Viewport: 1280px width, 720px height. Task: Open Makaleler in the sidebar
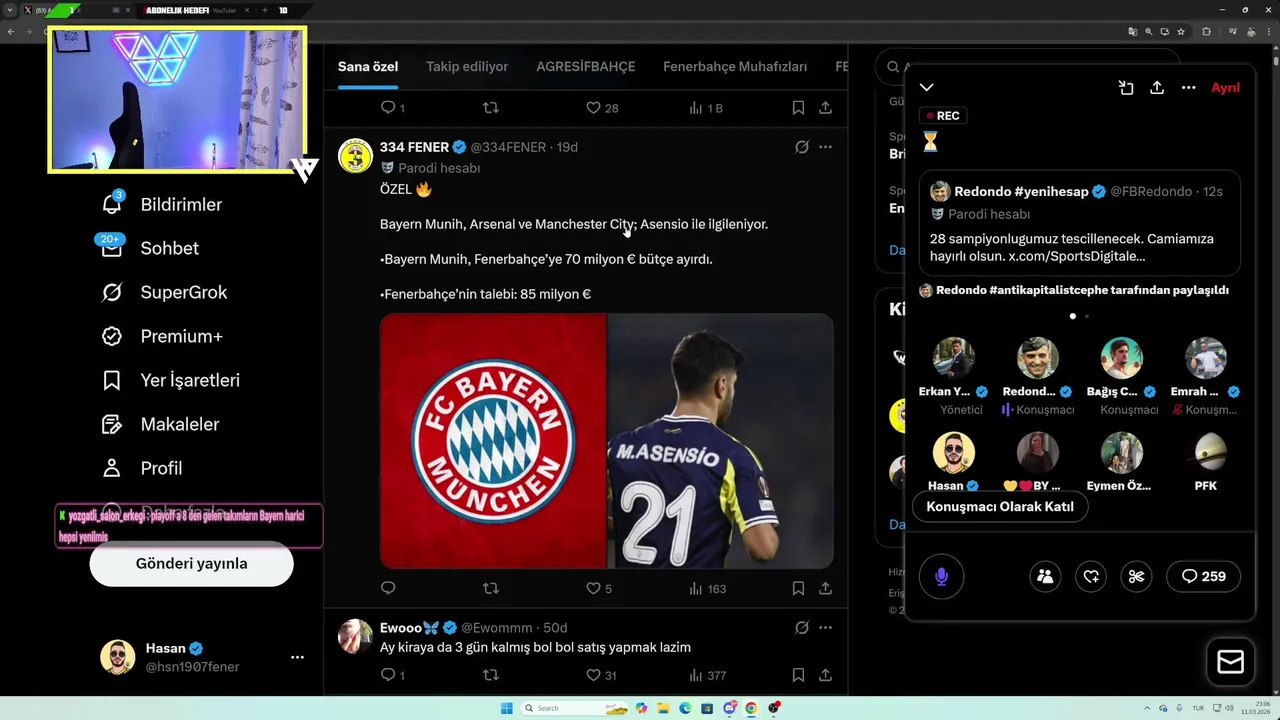[160, 424]
